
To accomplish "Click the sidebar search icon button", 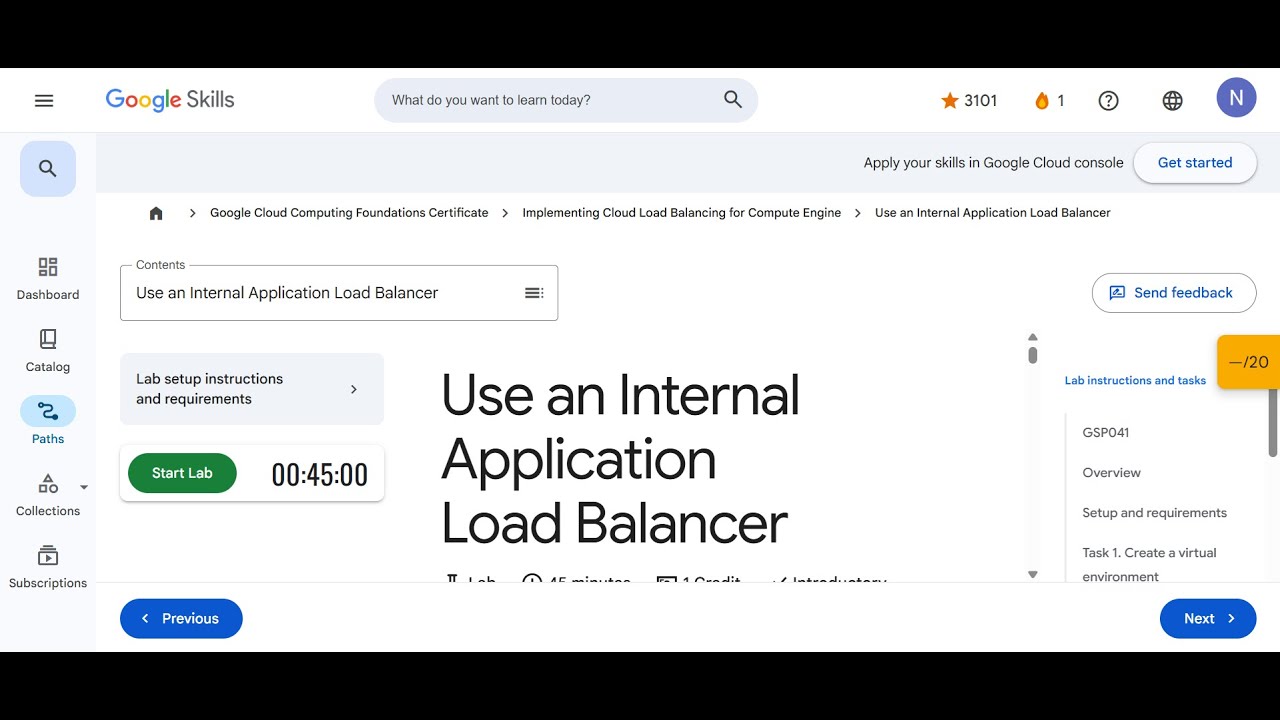I will pos(48,168).
